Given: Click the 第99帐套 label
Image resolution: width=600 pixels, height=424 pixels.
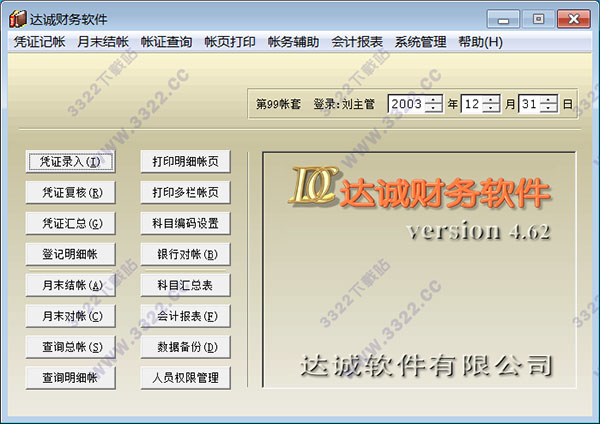Looking at the screenshot, I should (278, 104).
